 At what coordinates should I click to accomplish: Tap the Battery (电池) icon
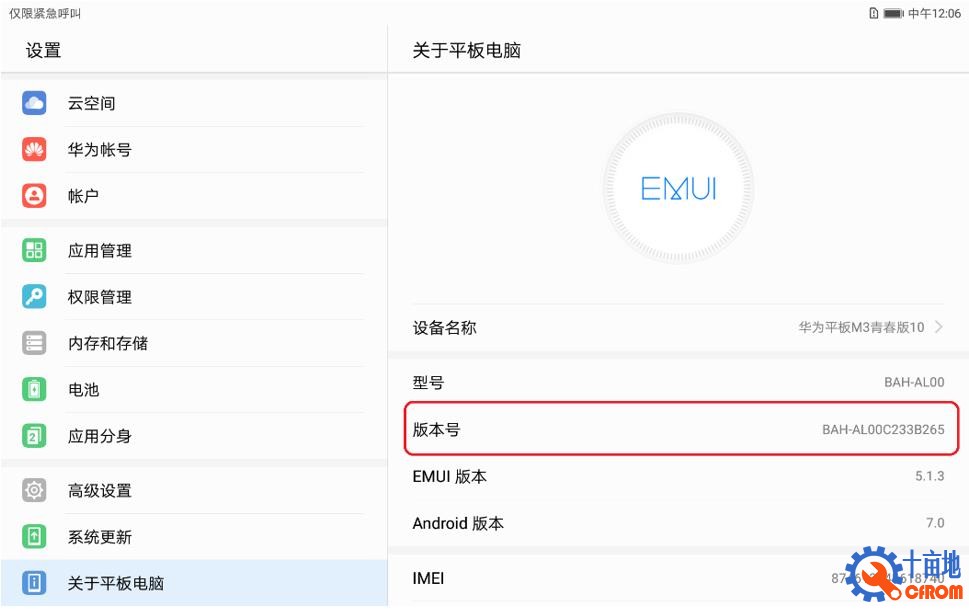pos(35,390)
